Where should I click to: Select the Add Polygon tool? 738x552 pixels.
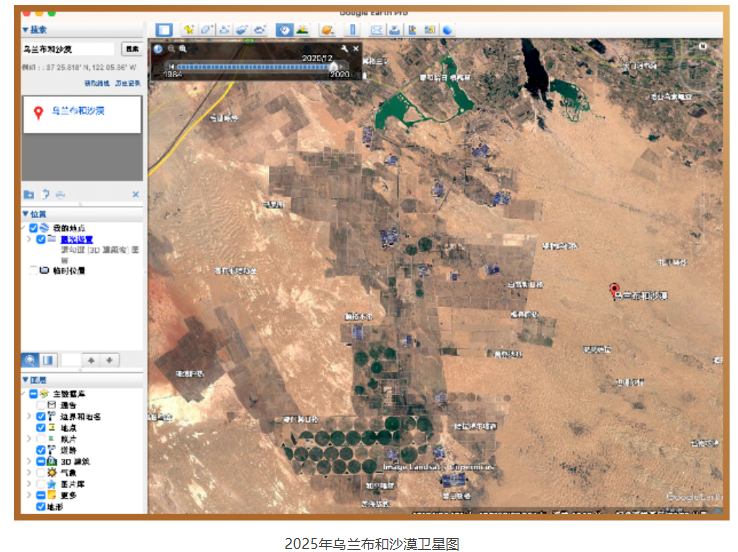[206, 30]
